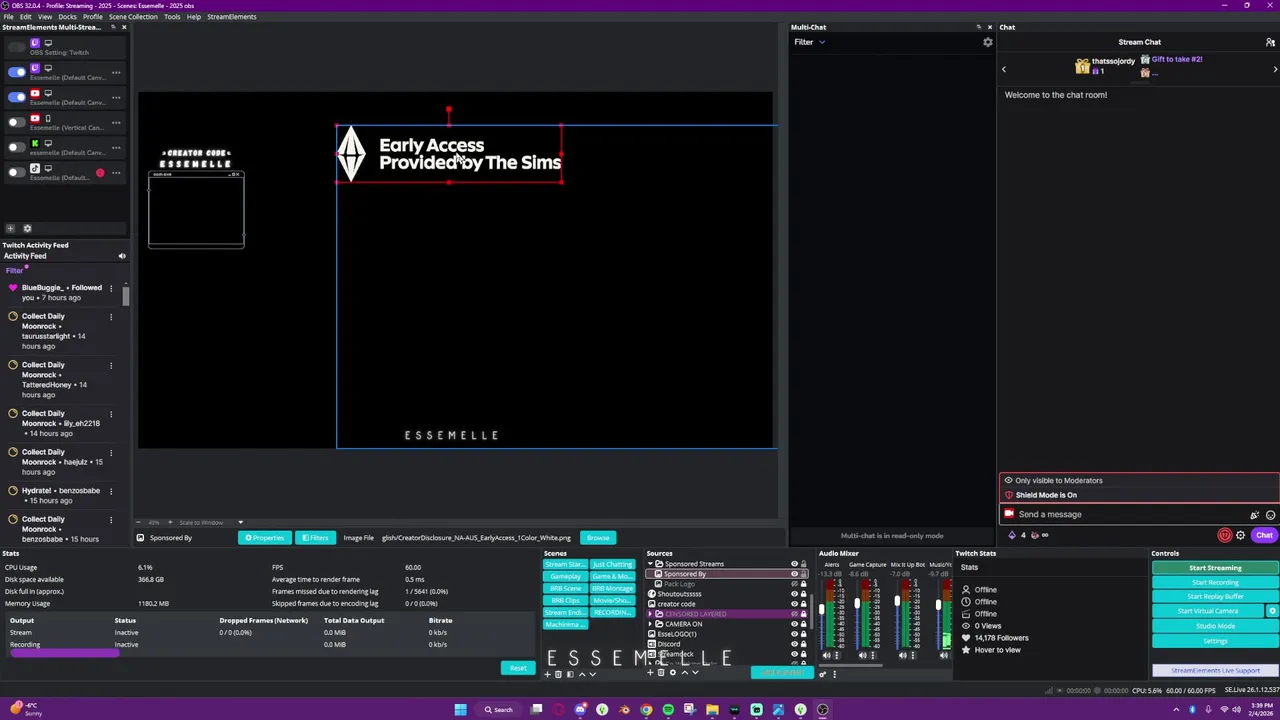Hide the Shoutoutsssss source

pyautogui.click(x=795, y=594)
